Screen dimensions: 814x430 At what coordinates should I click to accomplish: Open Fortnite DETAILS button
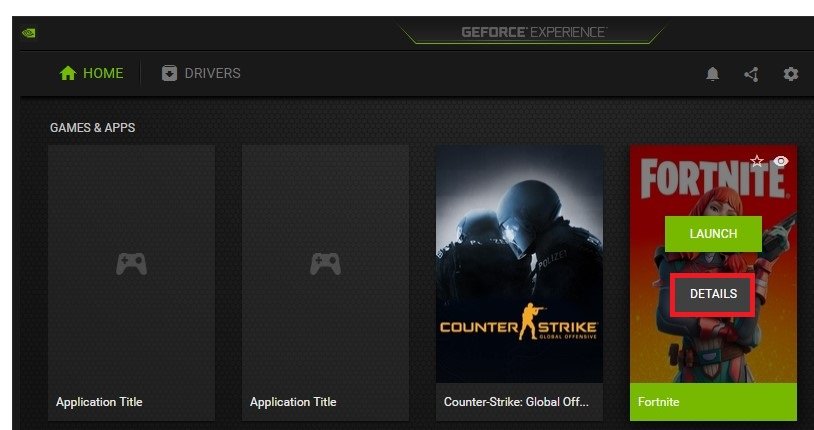click(x=713, y=294)
